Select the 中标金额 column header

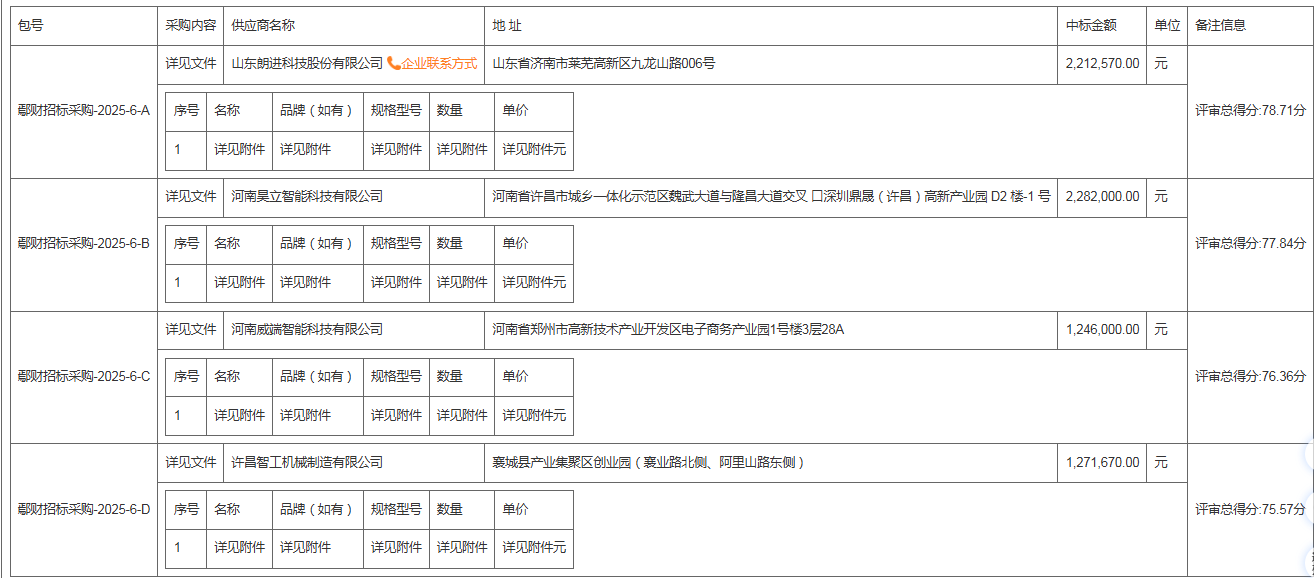[1102, 26]
